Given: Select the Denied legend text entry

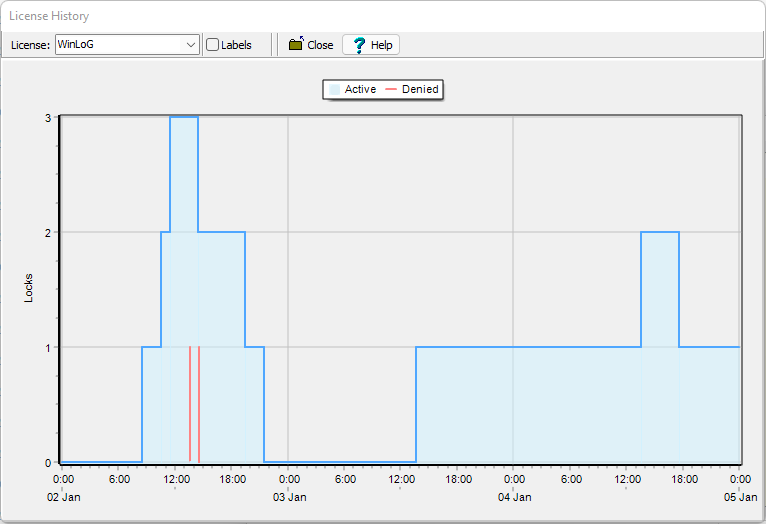Looking at the screenshot, I should coord(420,90).
